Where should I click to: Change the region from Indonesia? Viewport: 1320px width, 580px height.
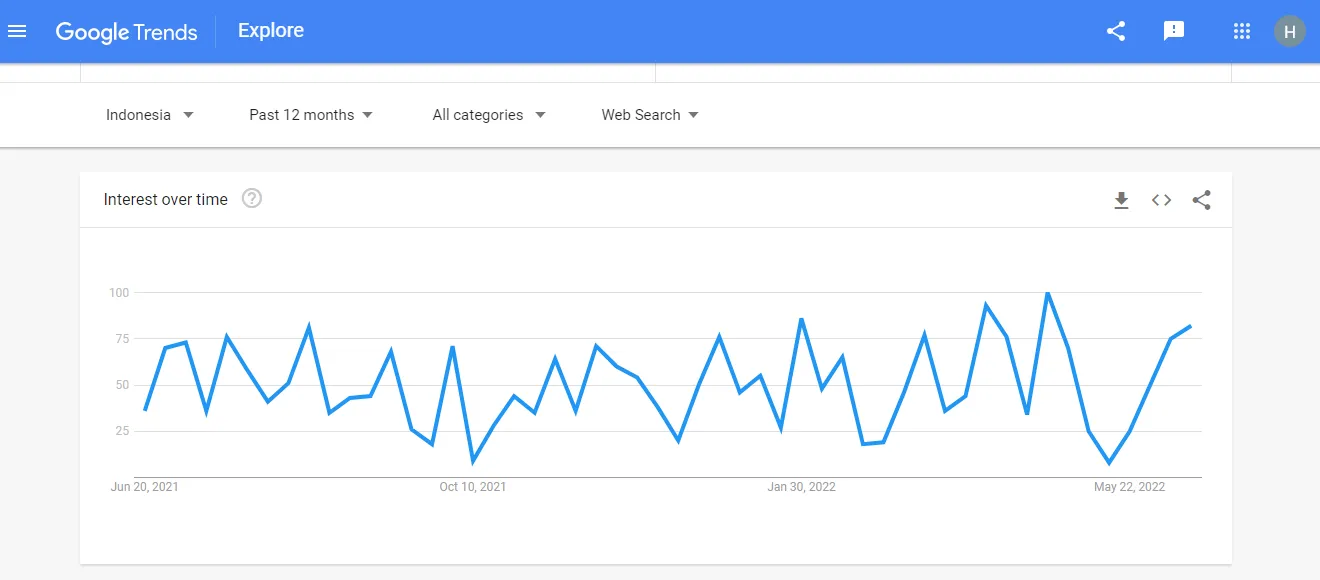[x=148, y=114]
